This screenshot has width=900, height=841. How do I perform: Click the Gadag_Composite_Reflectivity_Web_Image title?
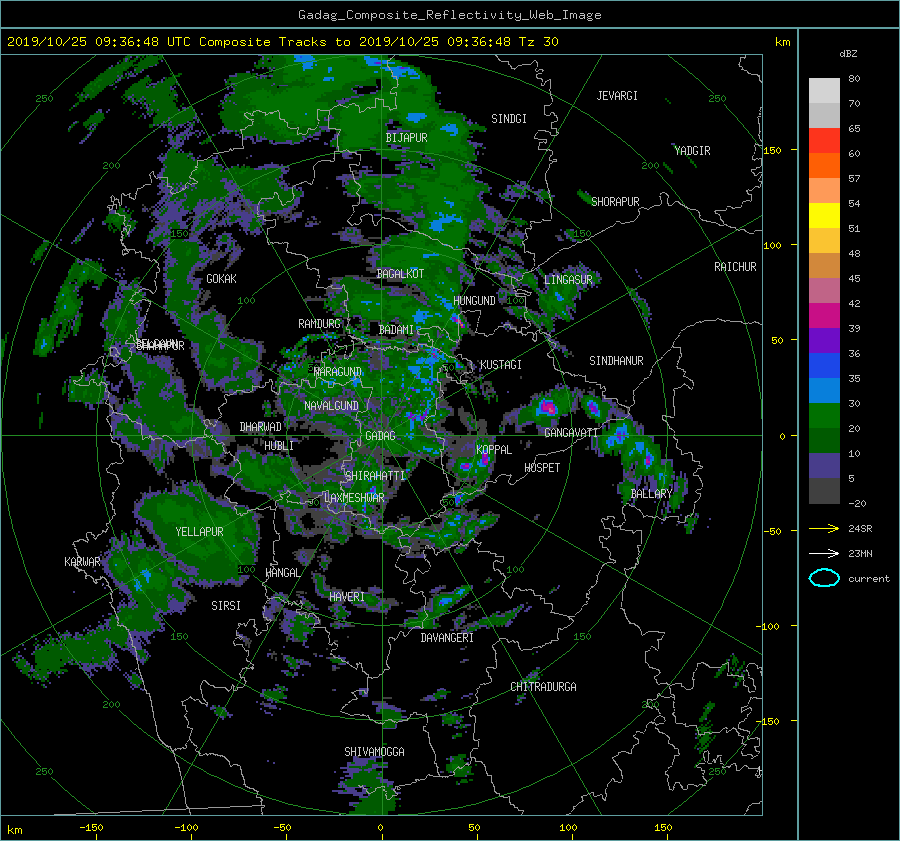click(x=449, y=15)
